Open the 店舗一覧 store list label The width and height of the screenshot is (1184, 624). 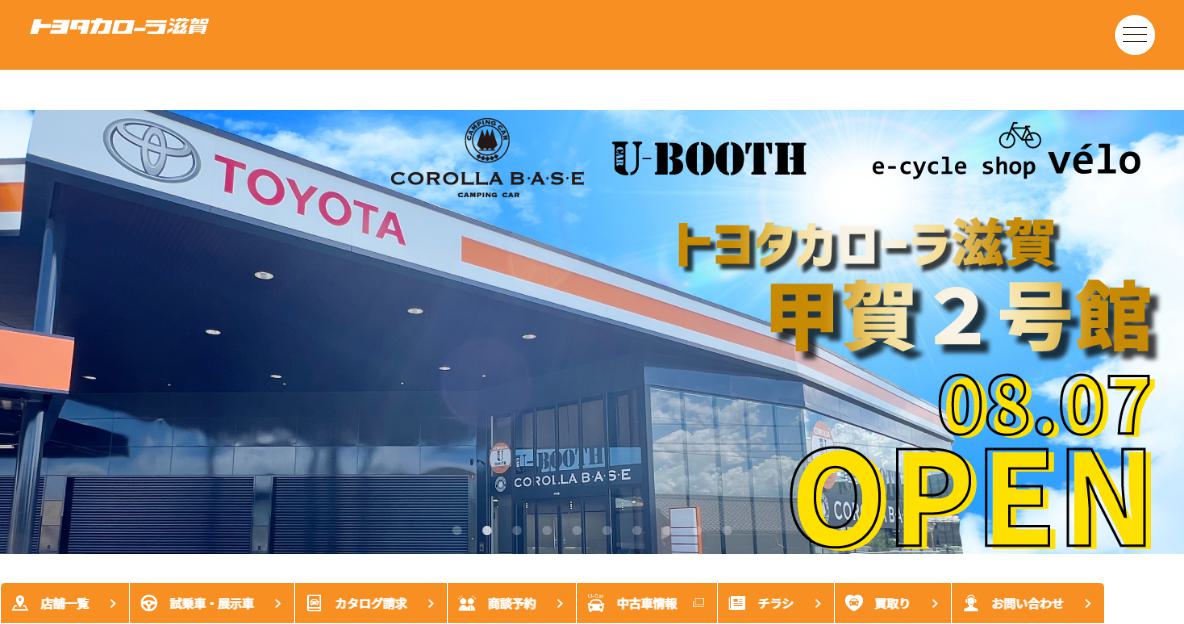click(x=65, y=604)
